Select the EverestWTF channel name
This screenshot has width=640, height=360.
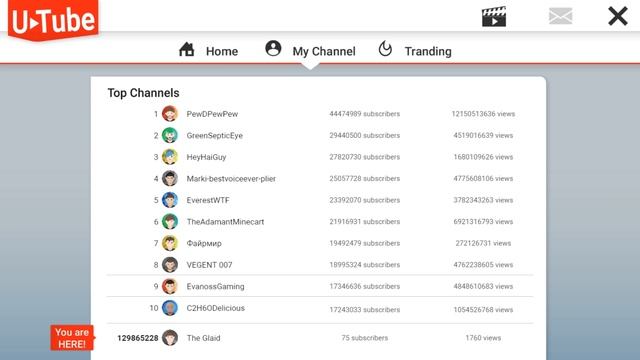208,200
